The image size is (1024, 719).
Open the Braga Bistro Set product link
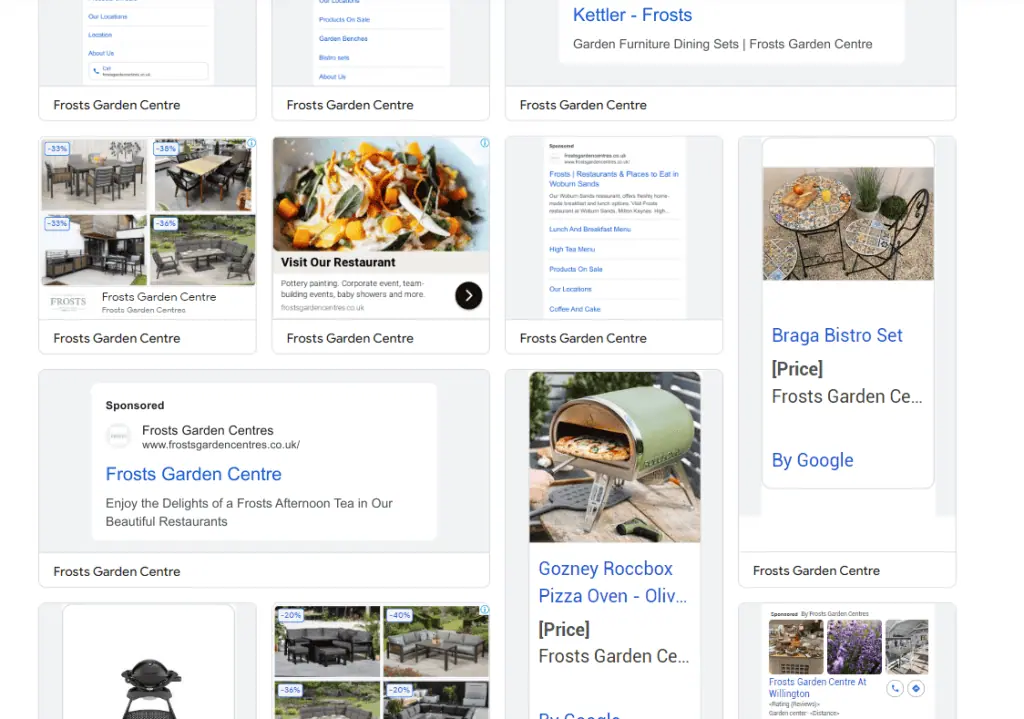pyautogui.click(x=837, y=335)
